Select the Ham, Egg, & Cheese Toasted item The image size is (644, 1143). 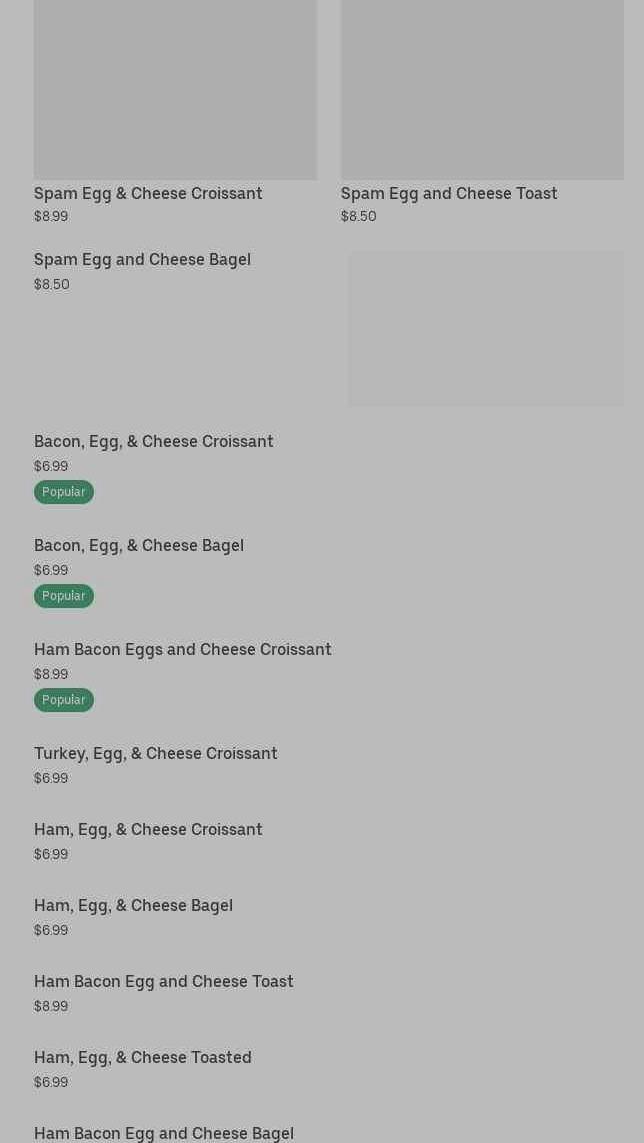[142, 1057]
